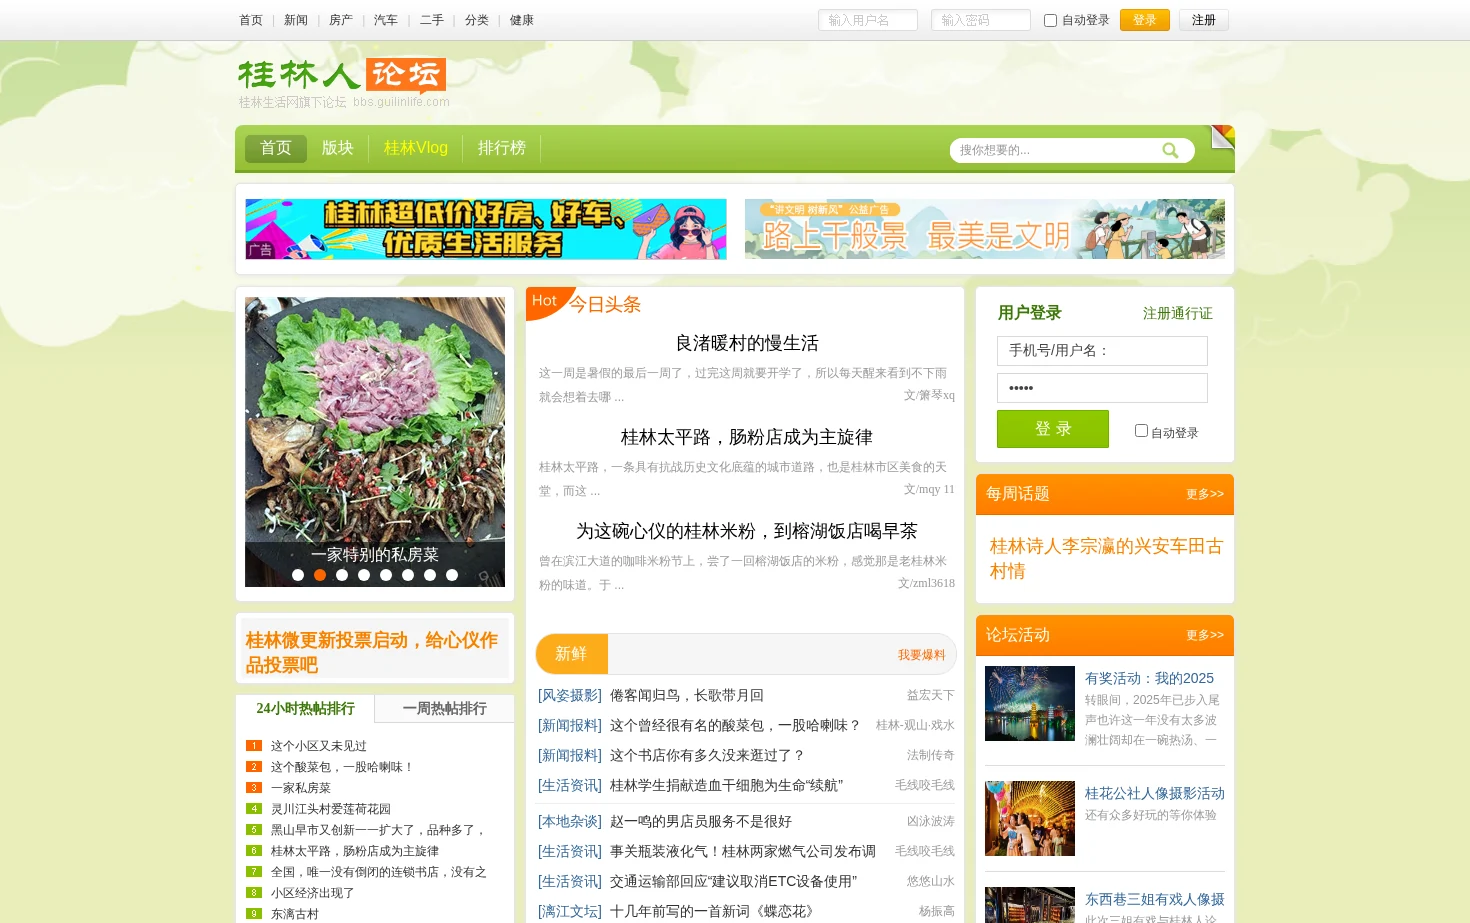The height and width of the screenshot is (923, 1470).
Task: Click the search magnifier icon
Action: (x=1169, y=150)
